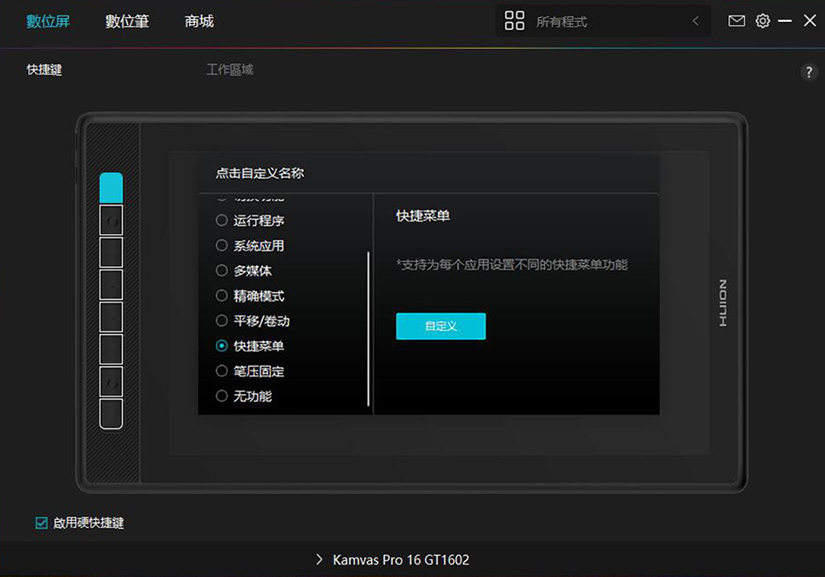
Task: Select the fourth tablet hotkey button
Action: [x=111, y=285]
